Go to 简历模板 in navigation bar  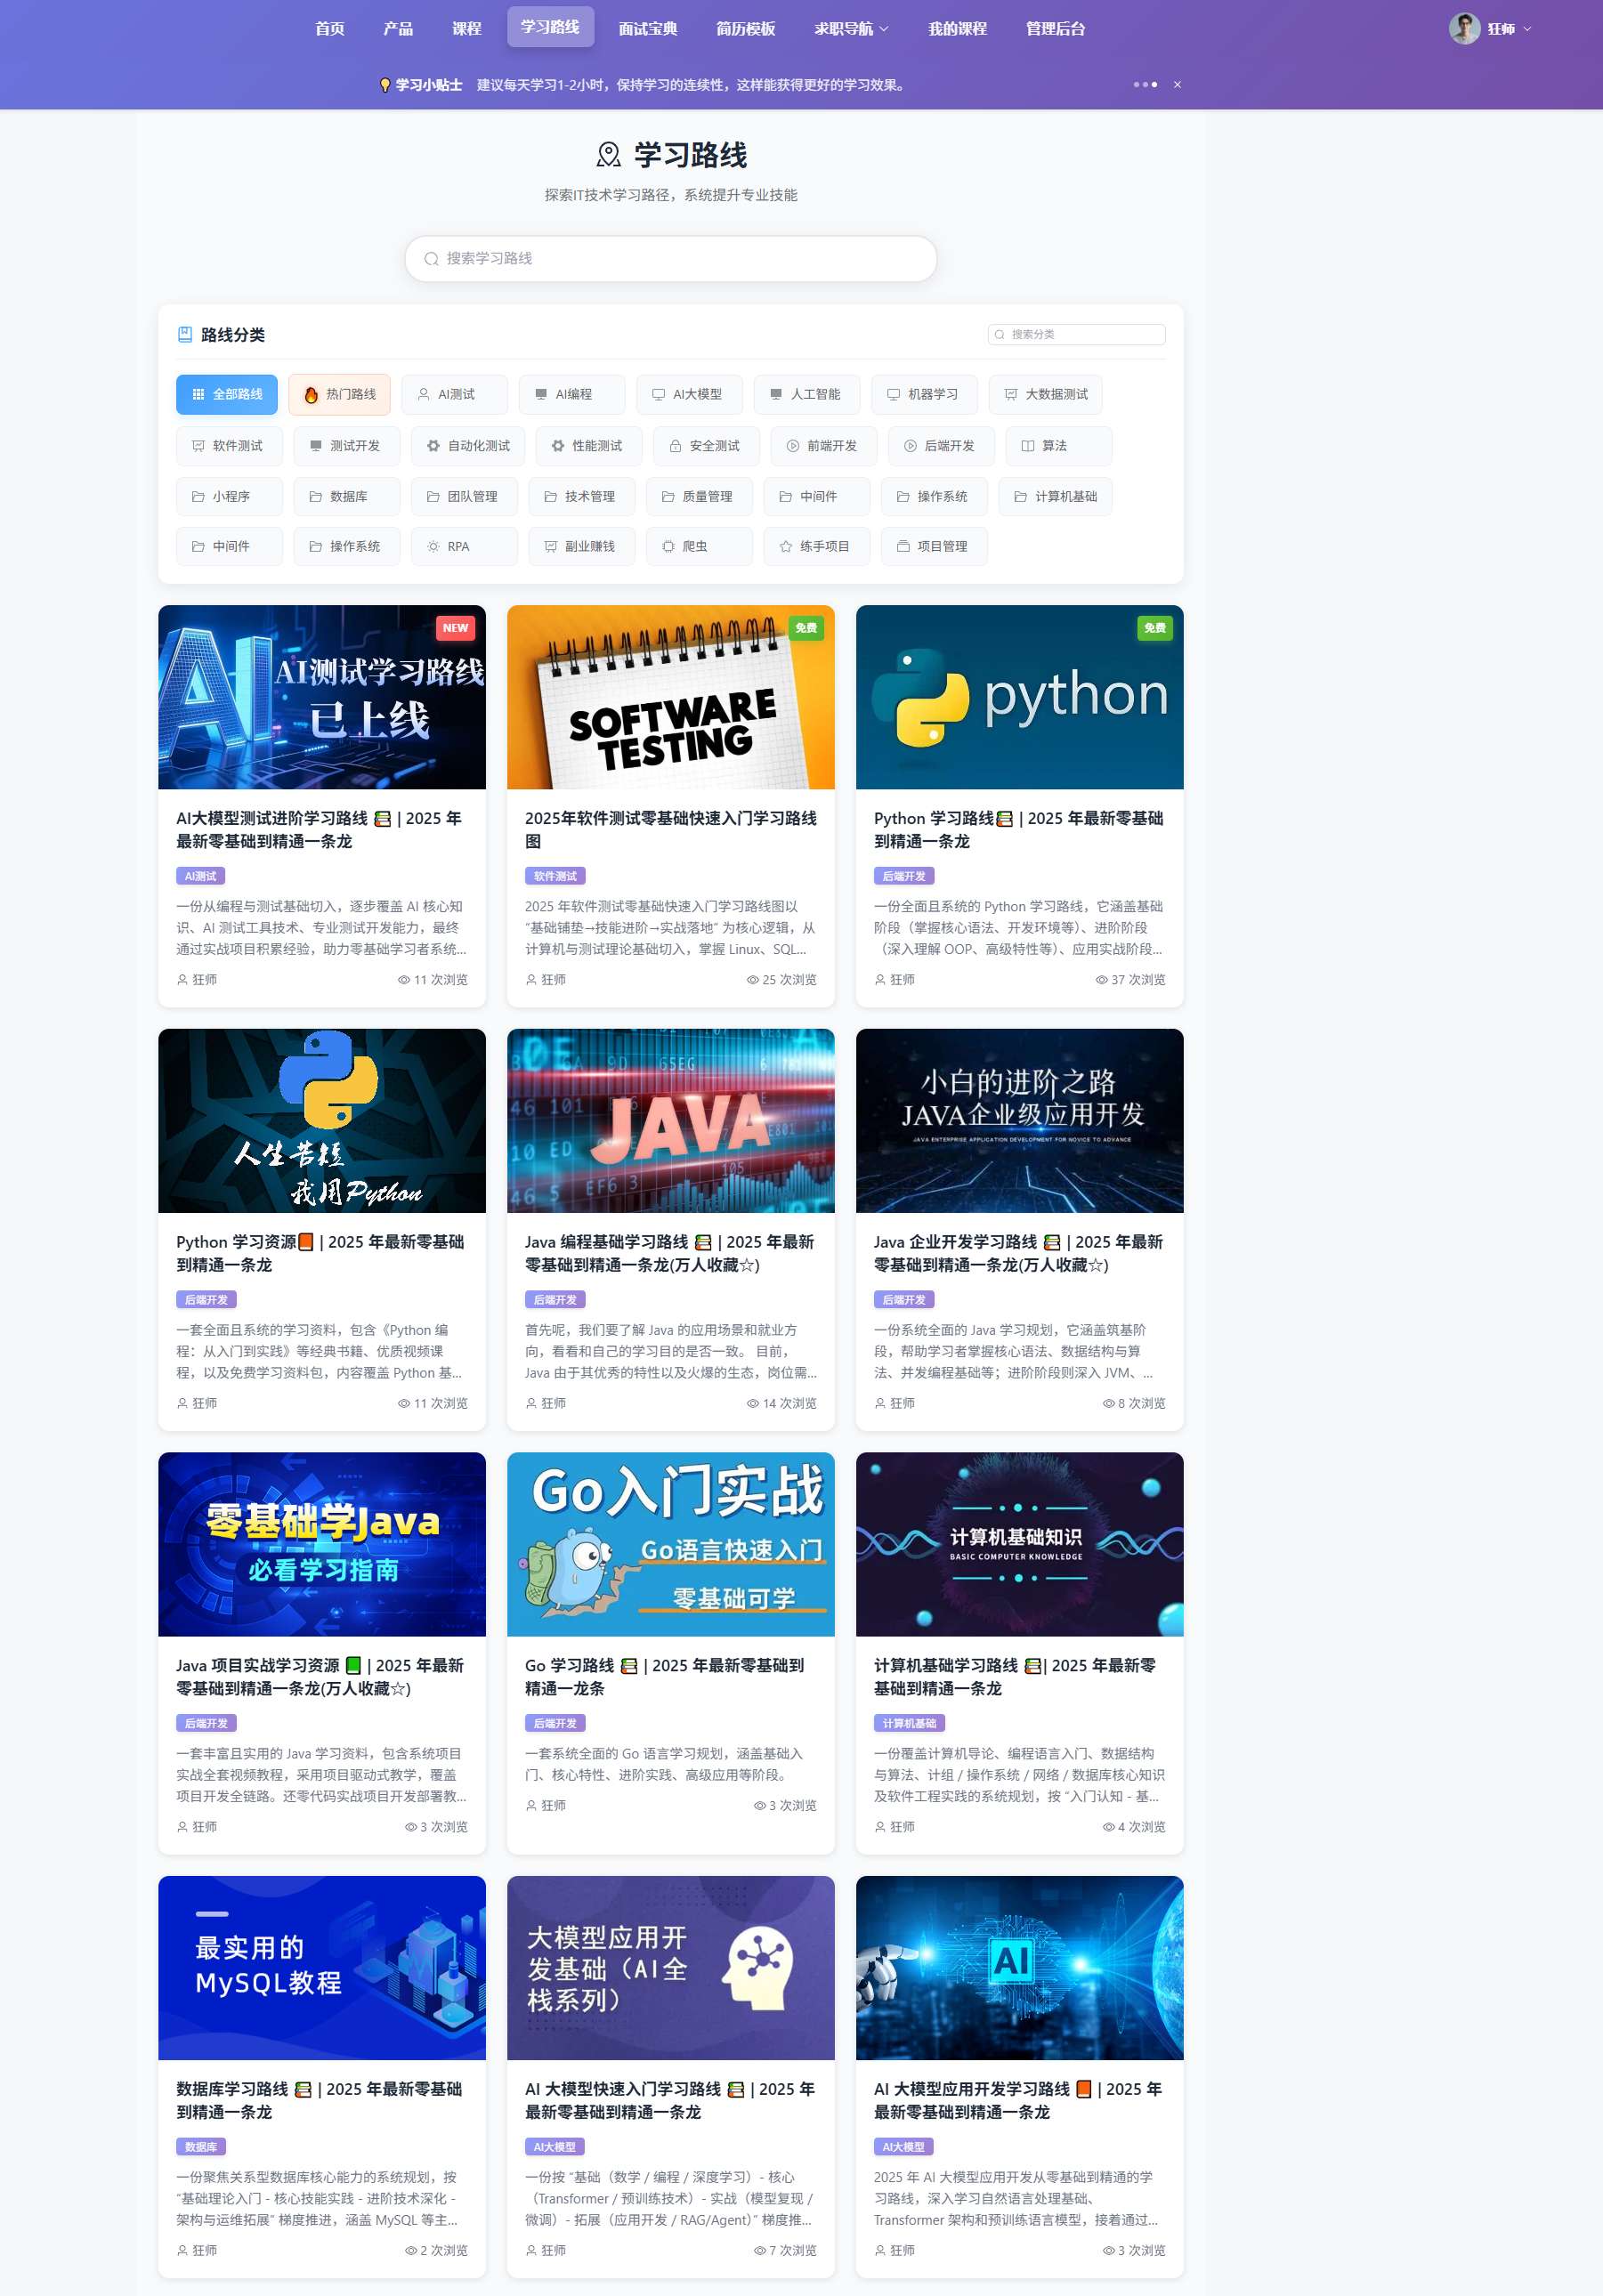pos(745,29)
